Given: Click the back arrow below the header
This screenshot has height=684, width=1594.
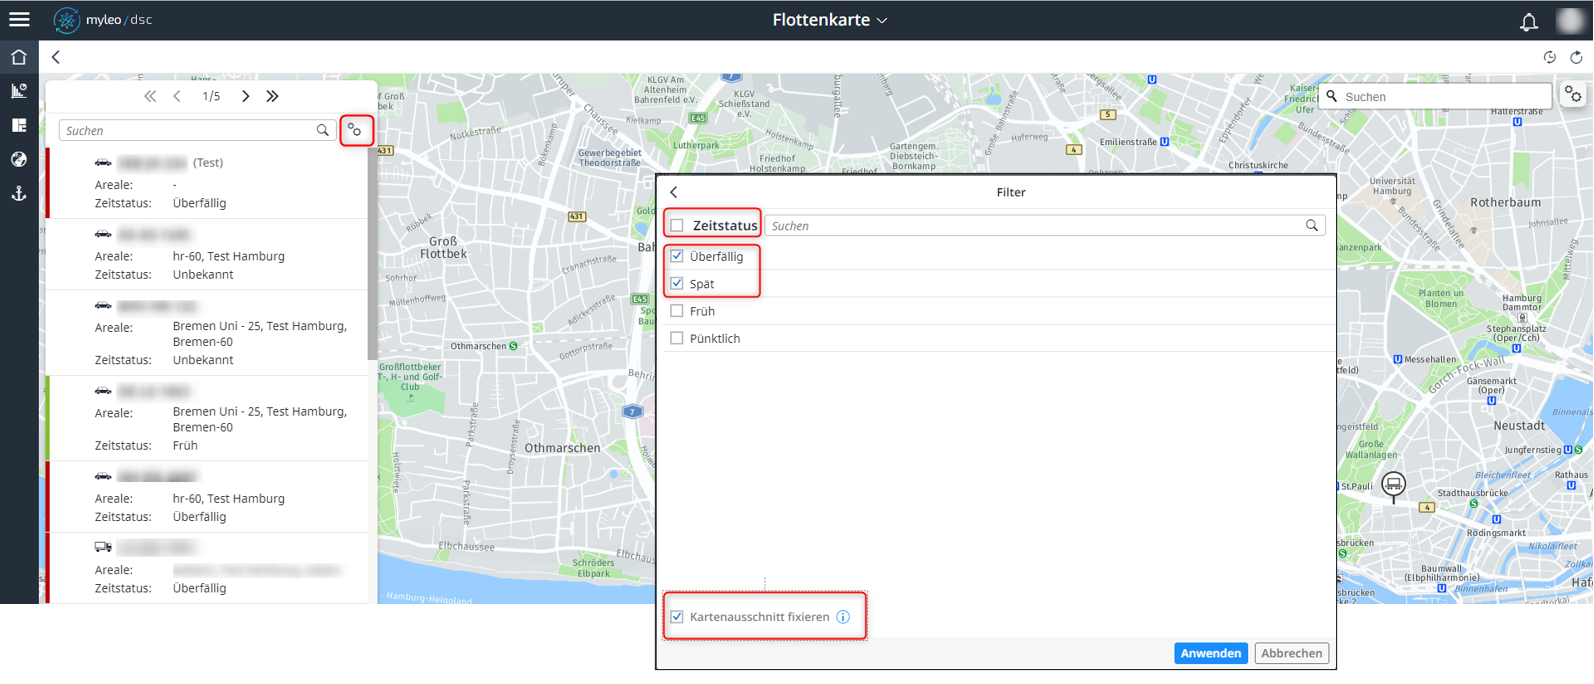Looking at the screenshot, I should (x=56, y=57).
